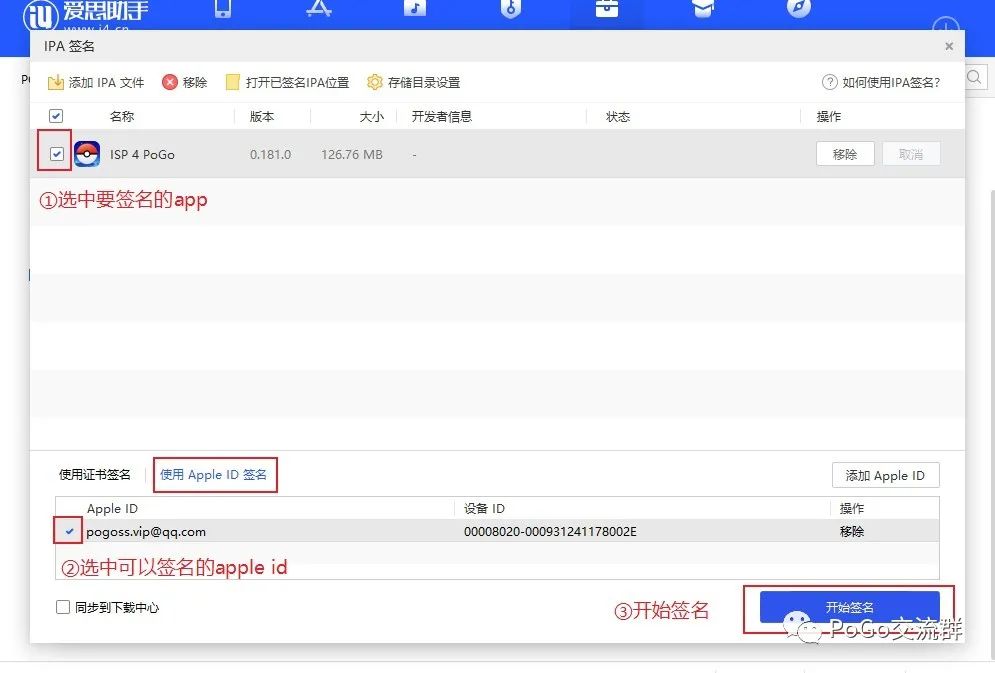Click the Status column header
995x673 pixels.
pyautogui.click(x=617, y=117)
